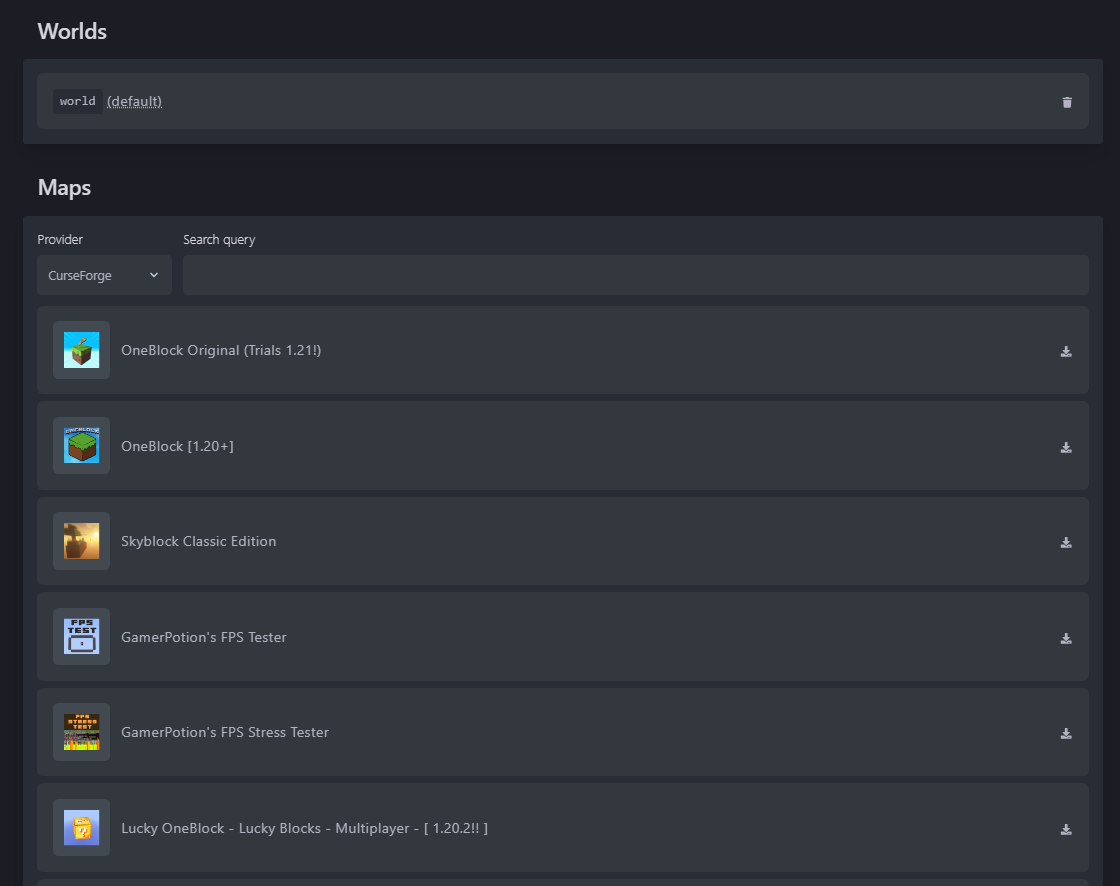This screenshot has width=1120, height=886.
Task: Click the Search query input field
Action: (636, 274)
